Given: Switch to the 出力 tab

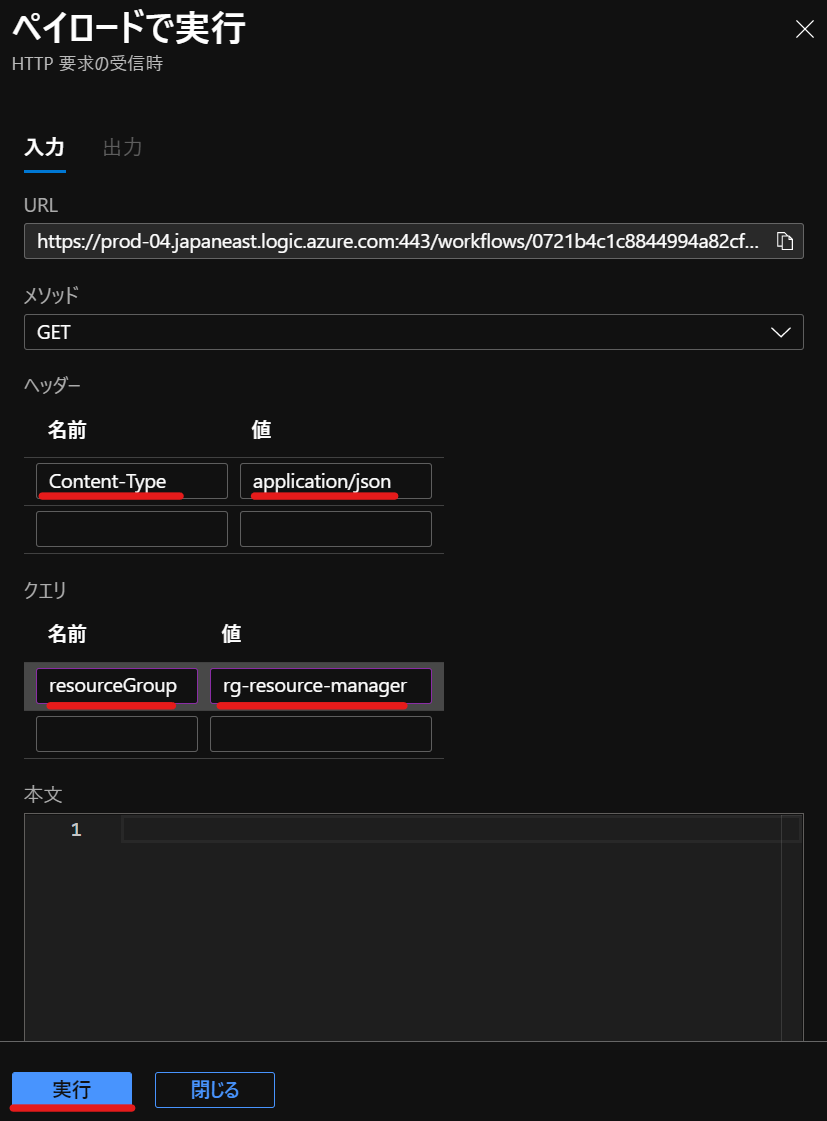Looking at the screenshot, I should coord(122,147).
